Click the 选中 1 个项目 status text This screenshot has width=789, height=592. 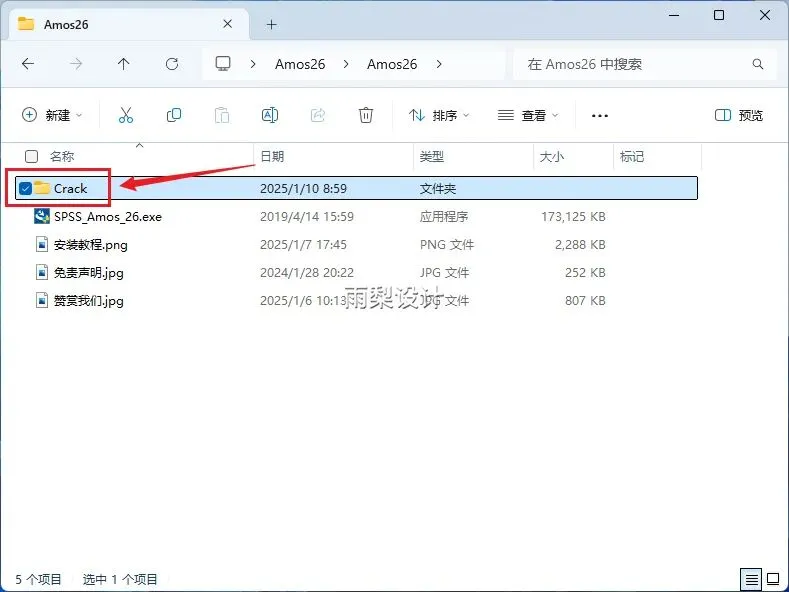click(120, 579)
